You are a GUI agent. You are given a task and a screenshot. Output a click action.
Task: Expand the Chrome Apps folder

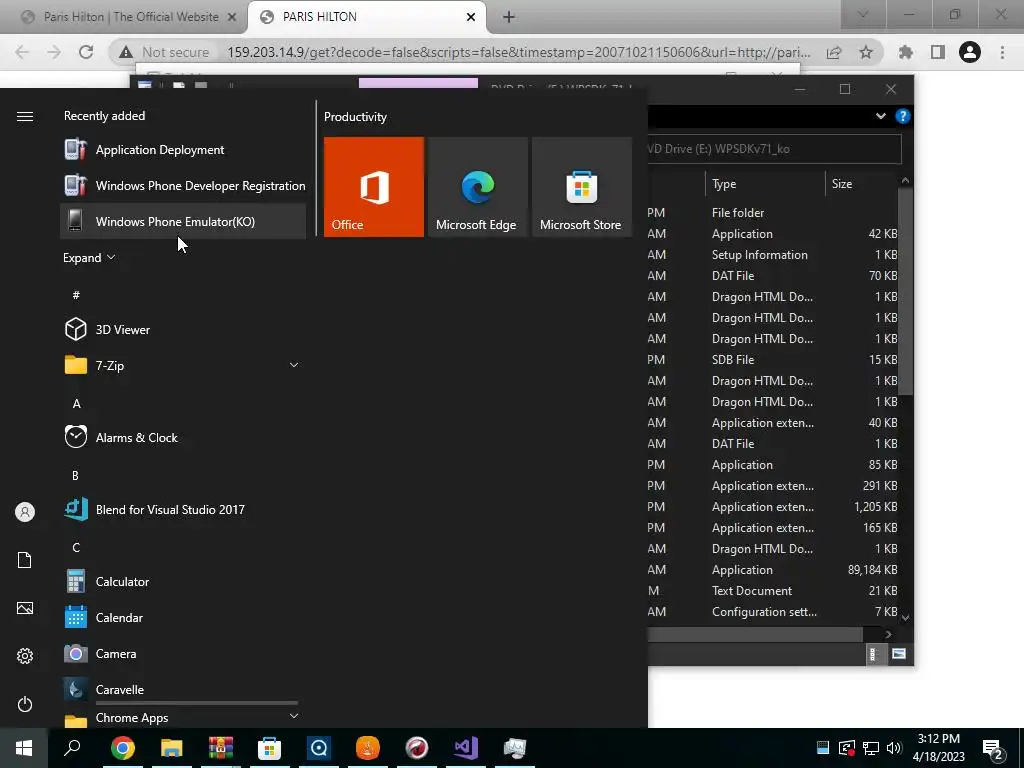[x=294, y=716]
